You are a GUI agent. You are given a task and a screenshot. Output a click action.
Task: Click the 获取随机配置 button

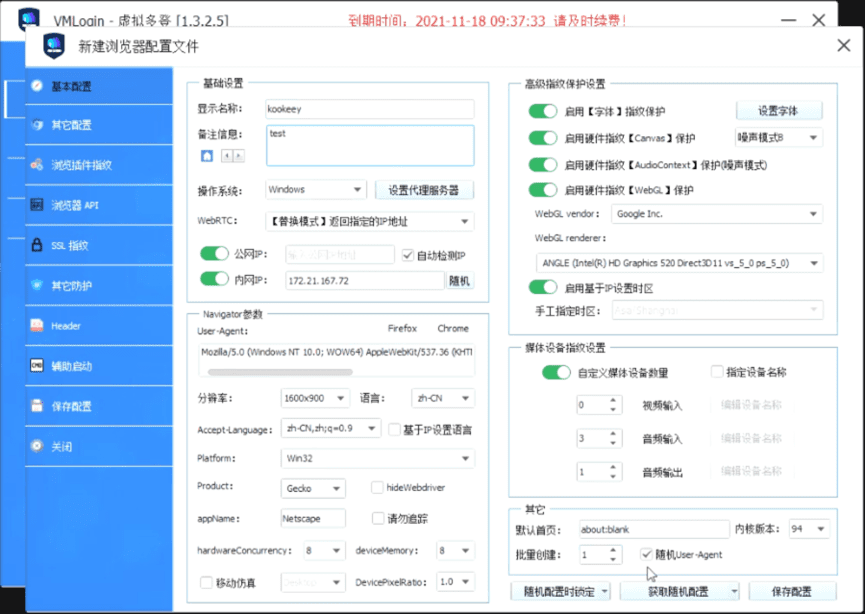pyautogui.click(x=679, y=591)
